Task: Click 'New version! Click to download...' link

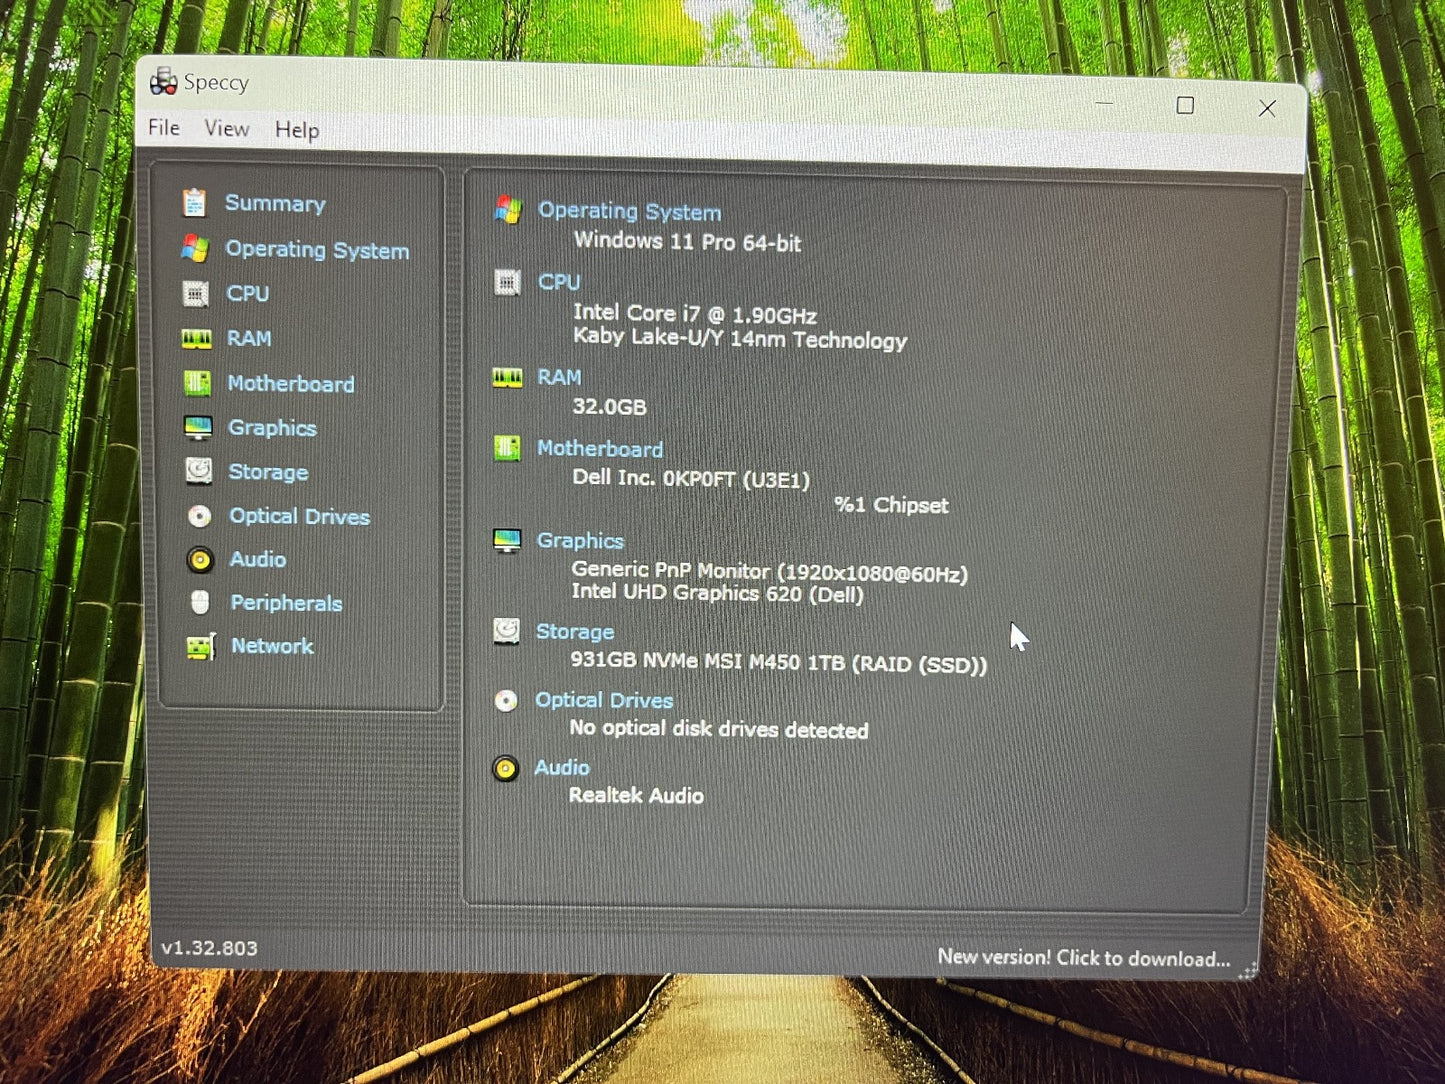Action: (1084, 958)
